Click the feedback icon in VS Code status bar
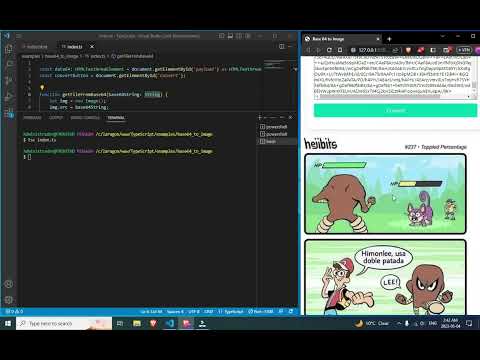 (x=281, y=311)
